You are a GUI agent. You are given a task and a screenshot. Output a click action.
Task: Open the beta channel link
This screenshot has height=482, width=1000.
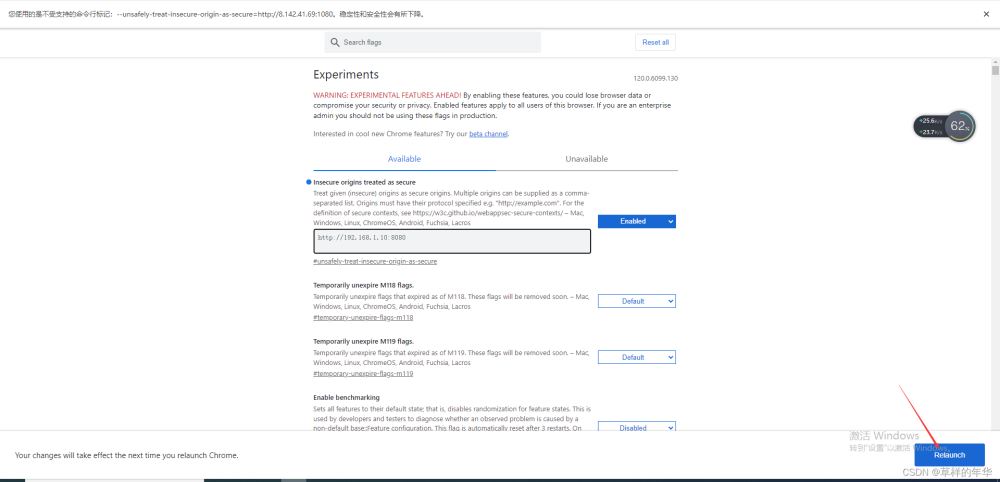489,134
